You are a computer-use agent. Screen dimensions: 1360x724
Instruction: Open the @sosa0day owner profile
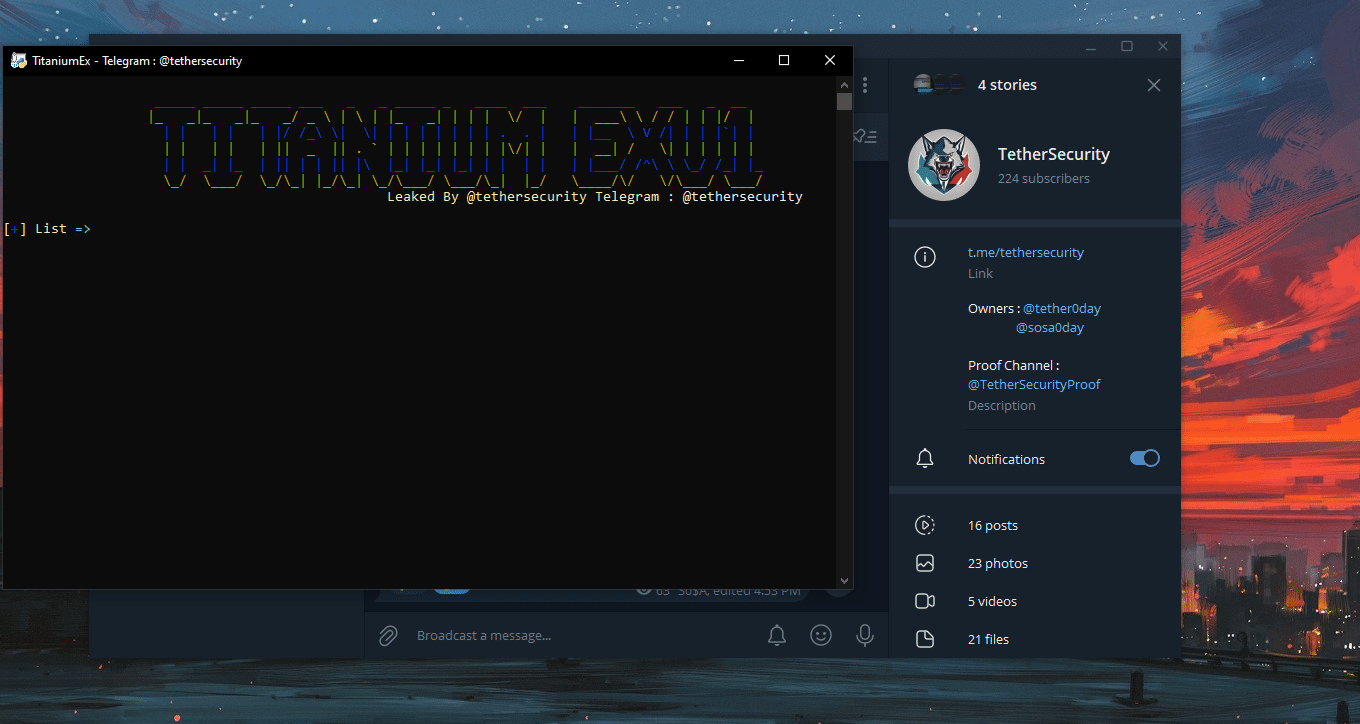pos(1049,328)
